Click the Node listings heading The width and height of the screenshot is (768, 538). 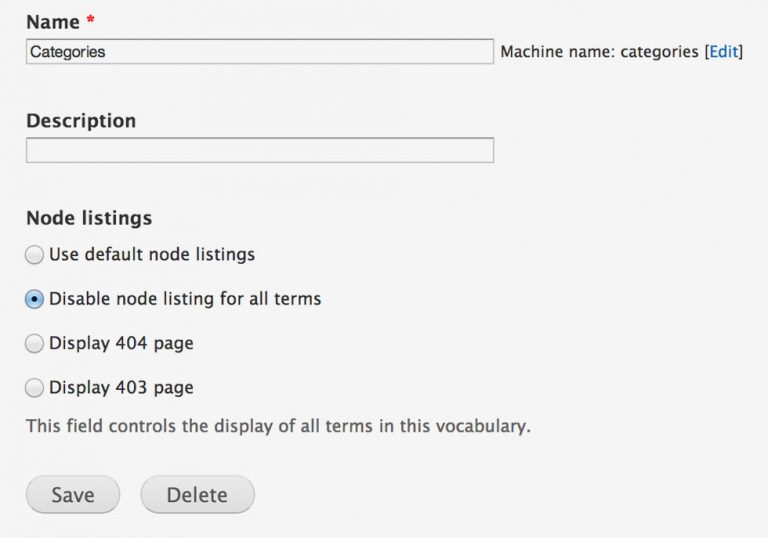[89, 217]
